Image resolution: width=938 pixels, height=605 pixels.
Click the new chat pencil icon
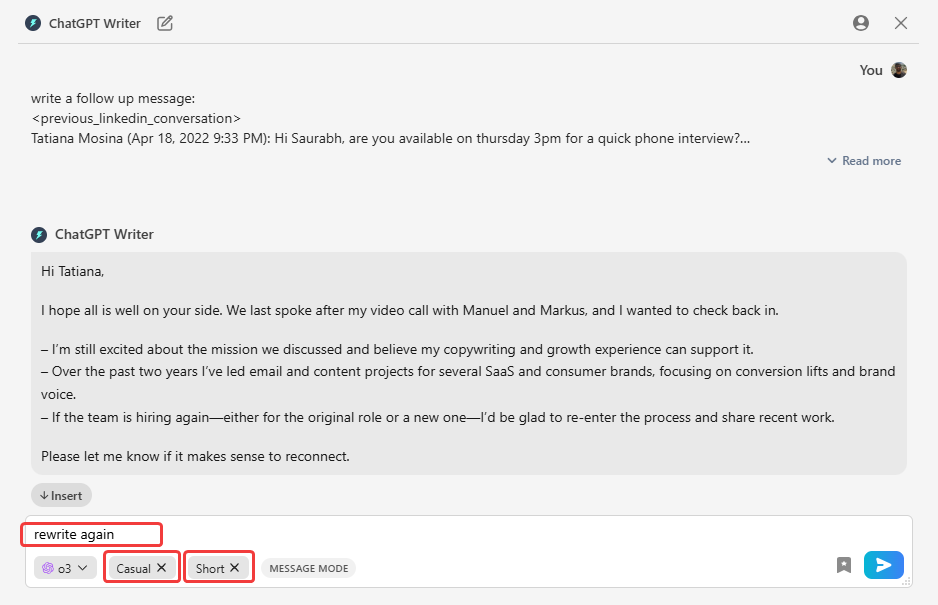point(165,23)
